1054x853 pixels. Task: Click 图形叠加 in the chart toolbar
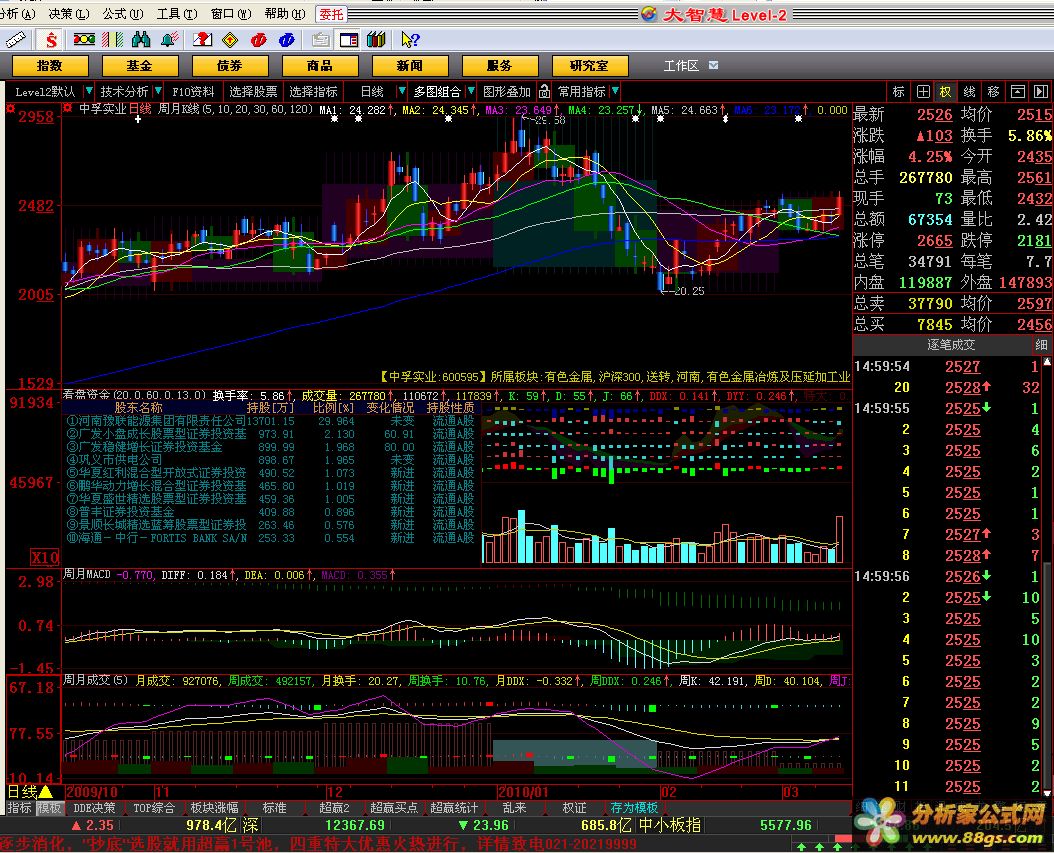[x=507, y=91]
